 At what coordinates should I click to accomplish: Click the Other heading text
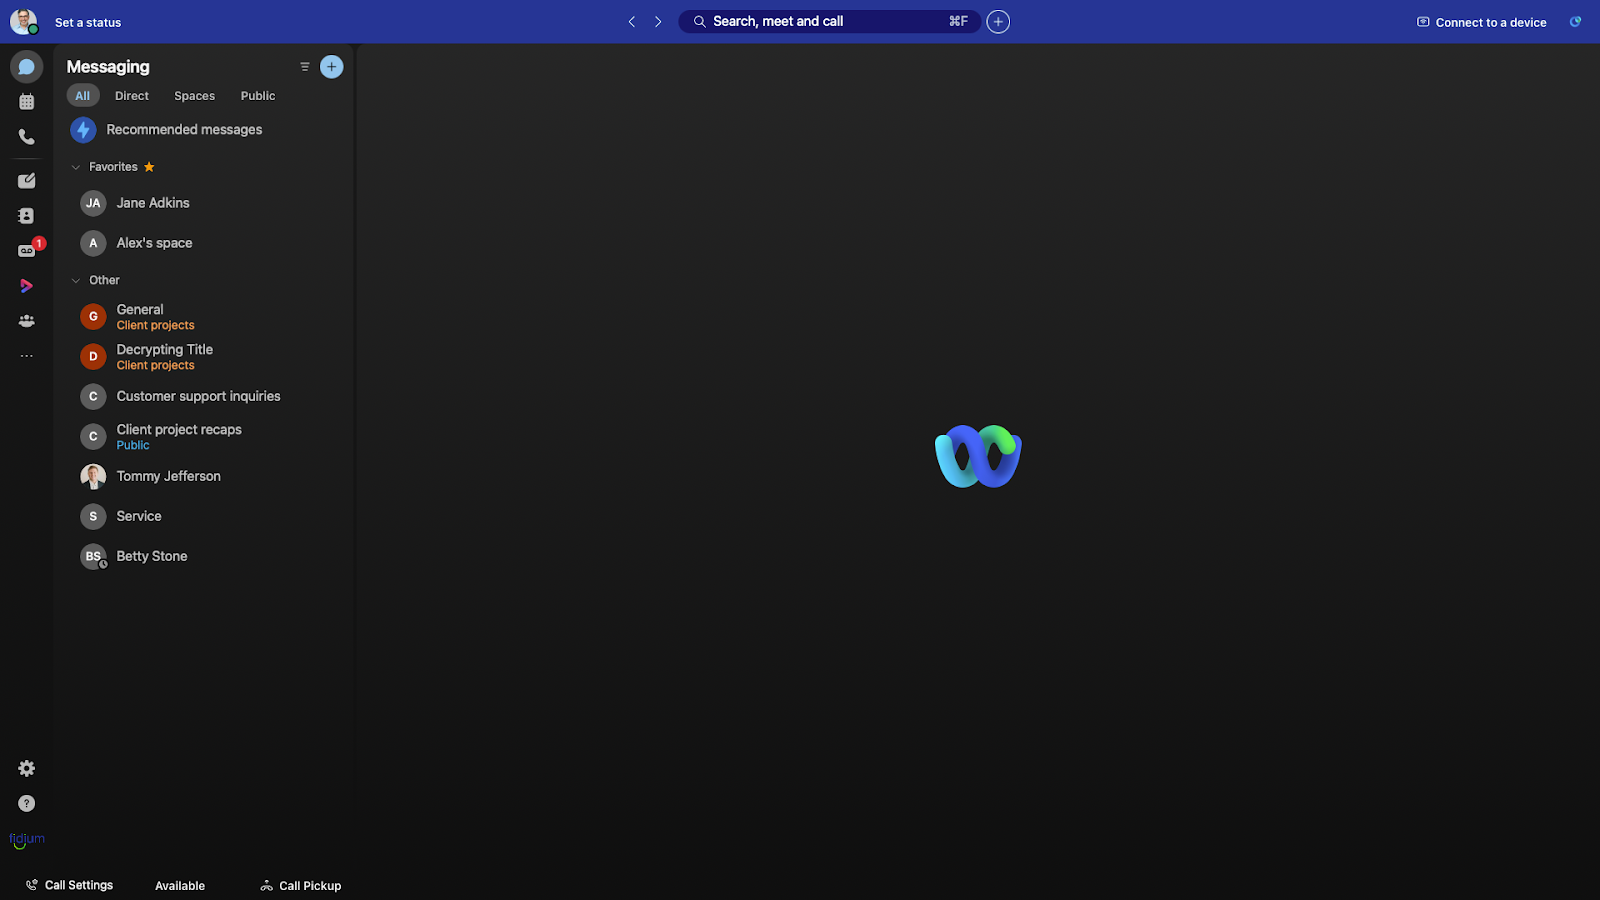[104, 280]
